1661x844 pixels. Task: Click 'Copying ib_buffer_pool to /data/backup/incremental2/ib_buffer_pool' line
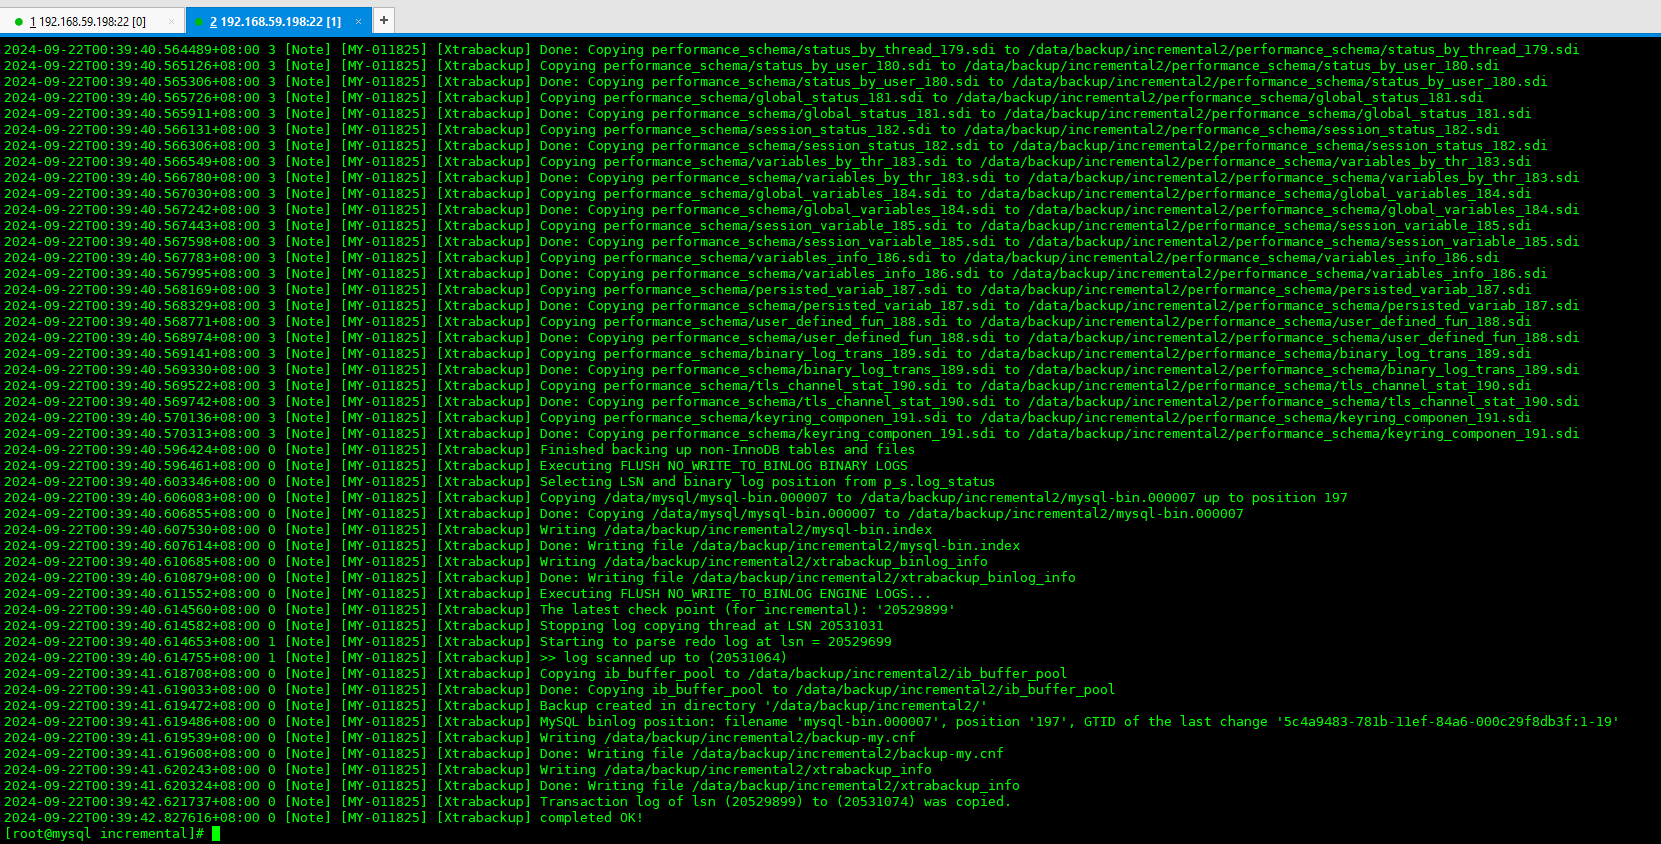536,674
